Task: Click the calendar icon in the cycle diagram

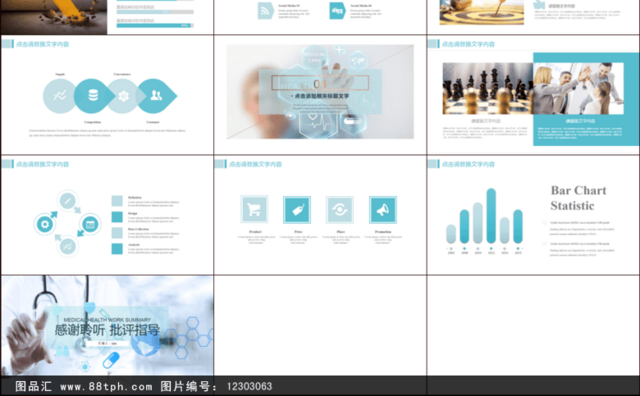Action: coord(90,224)
